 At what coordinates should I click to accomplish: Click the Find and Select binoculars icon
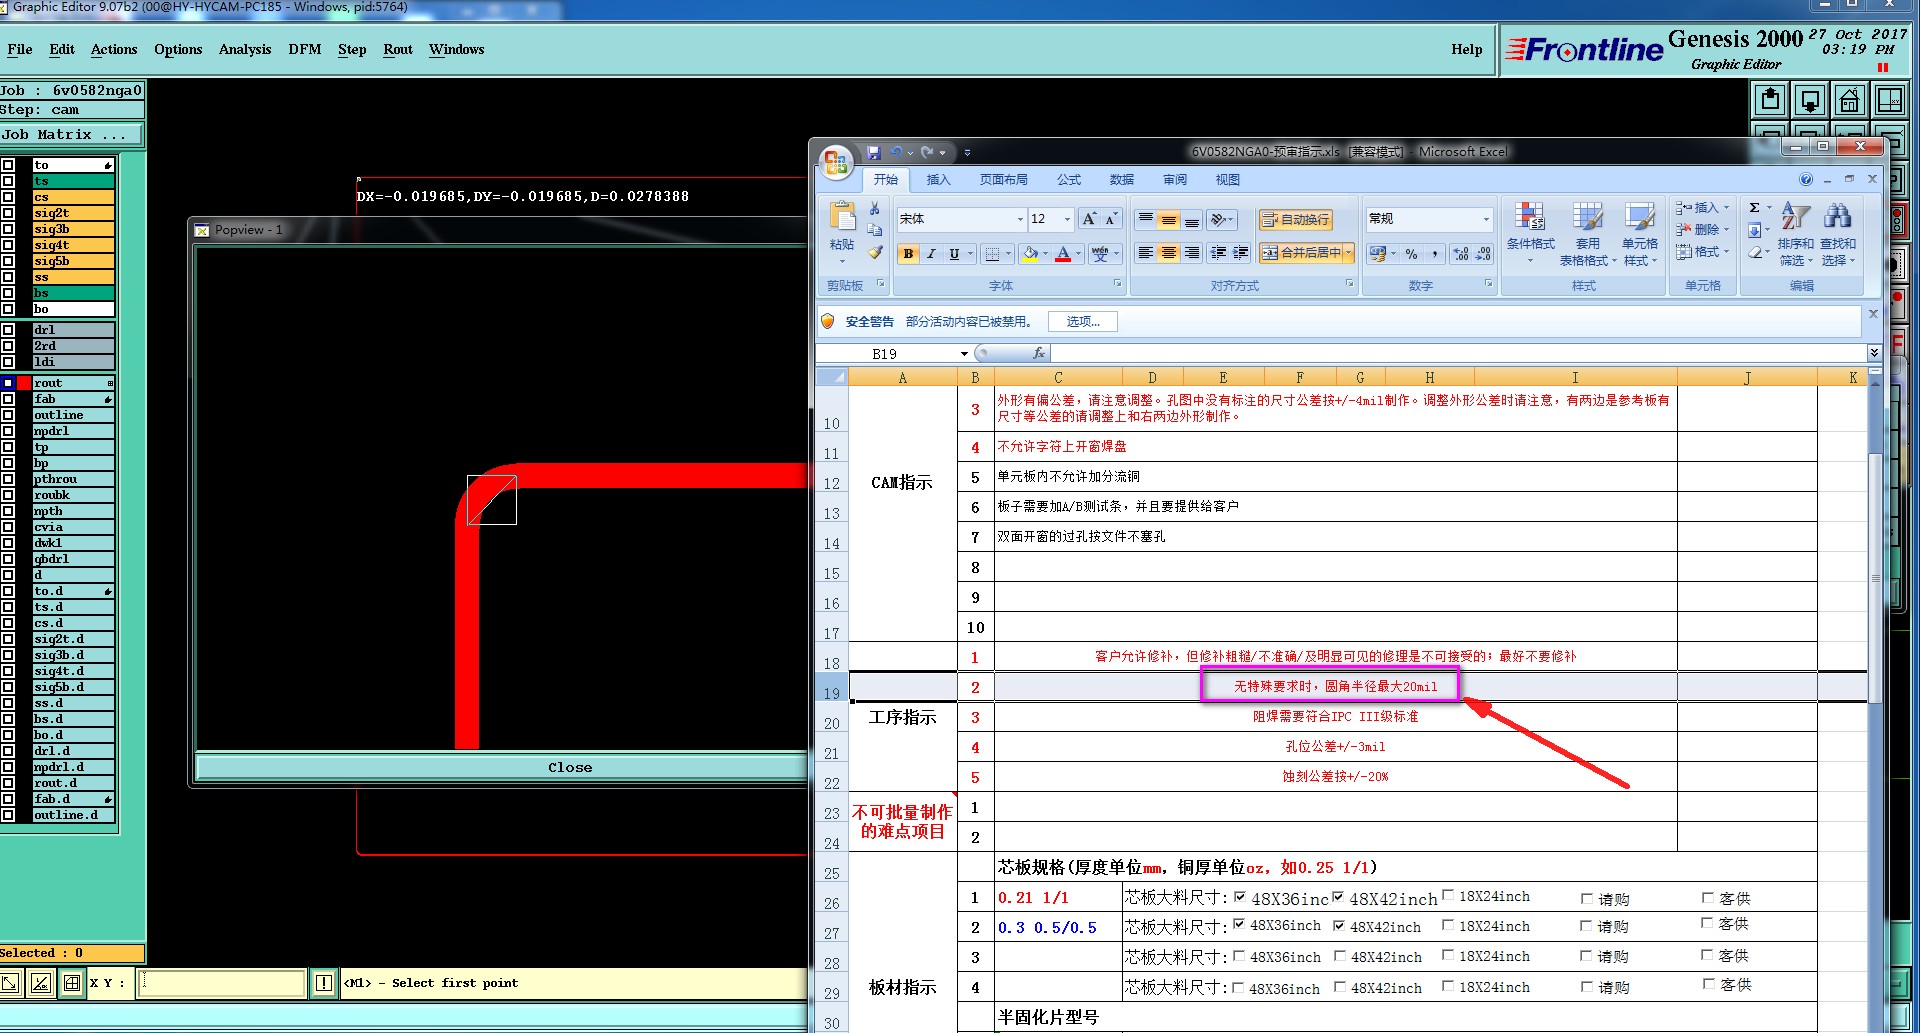point(1837,216)
